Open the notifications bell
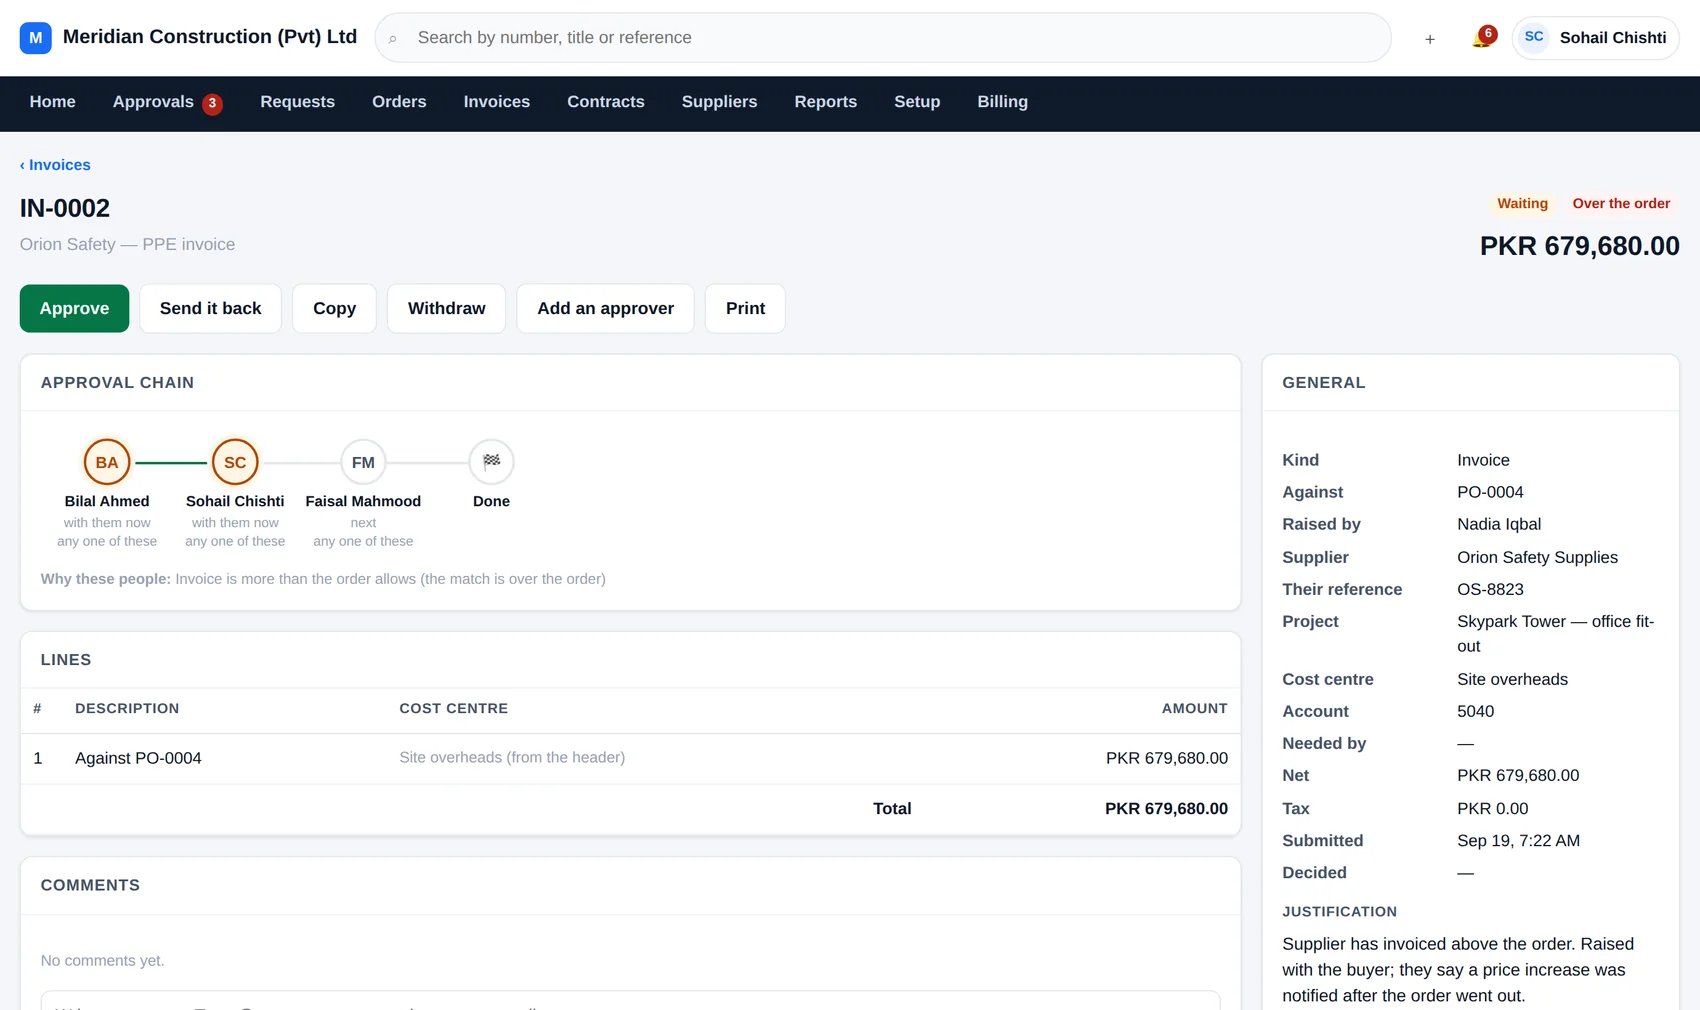 (x=1482, y=38)
